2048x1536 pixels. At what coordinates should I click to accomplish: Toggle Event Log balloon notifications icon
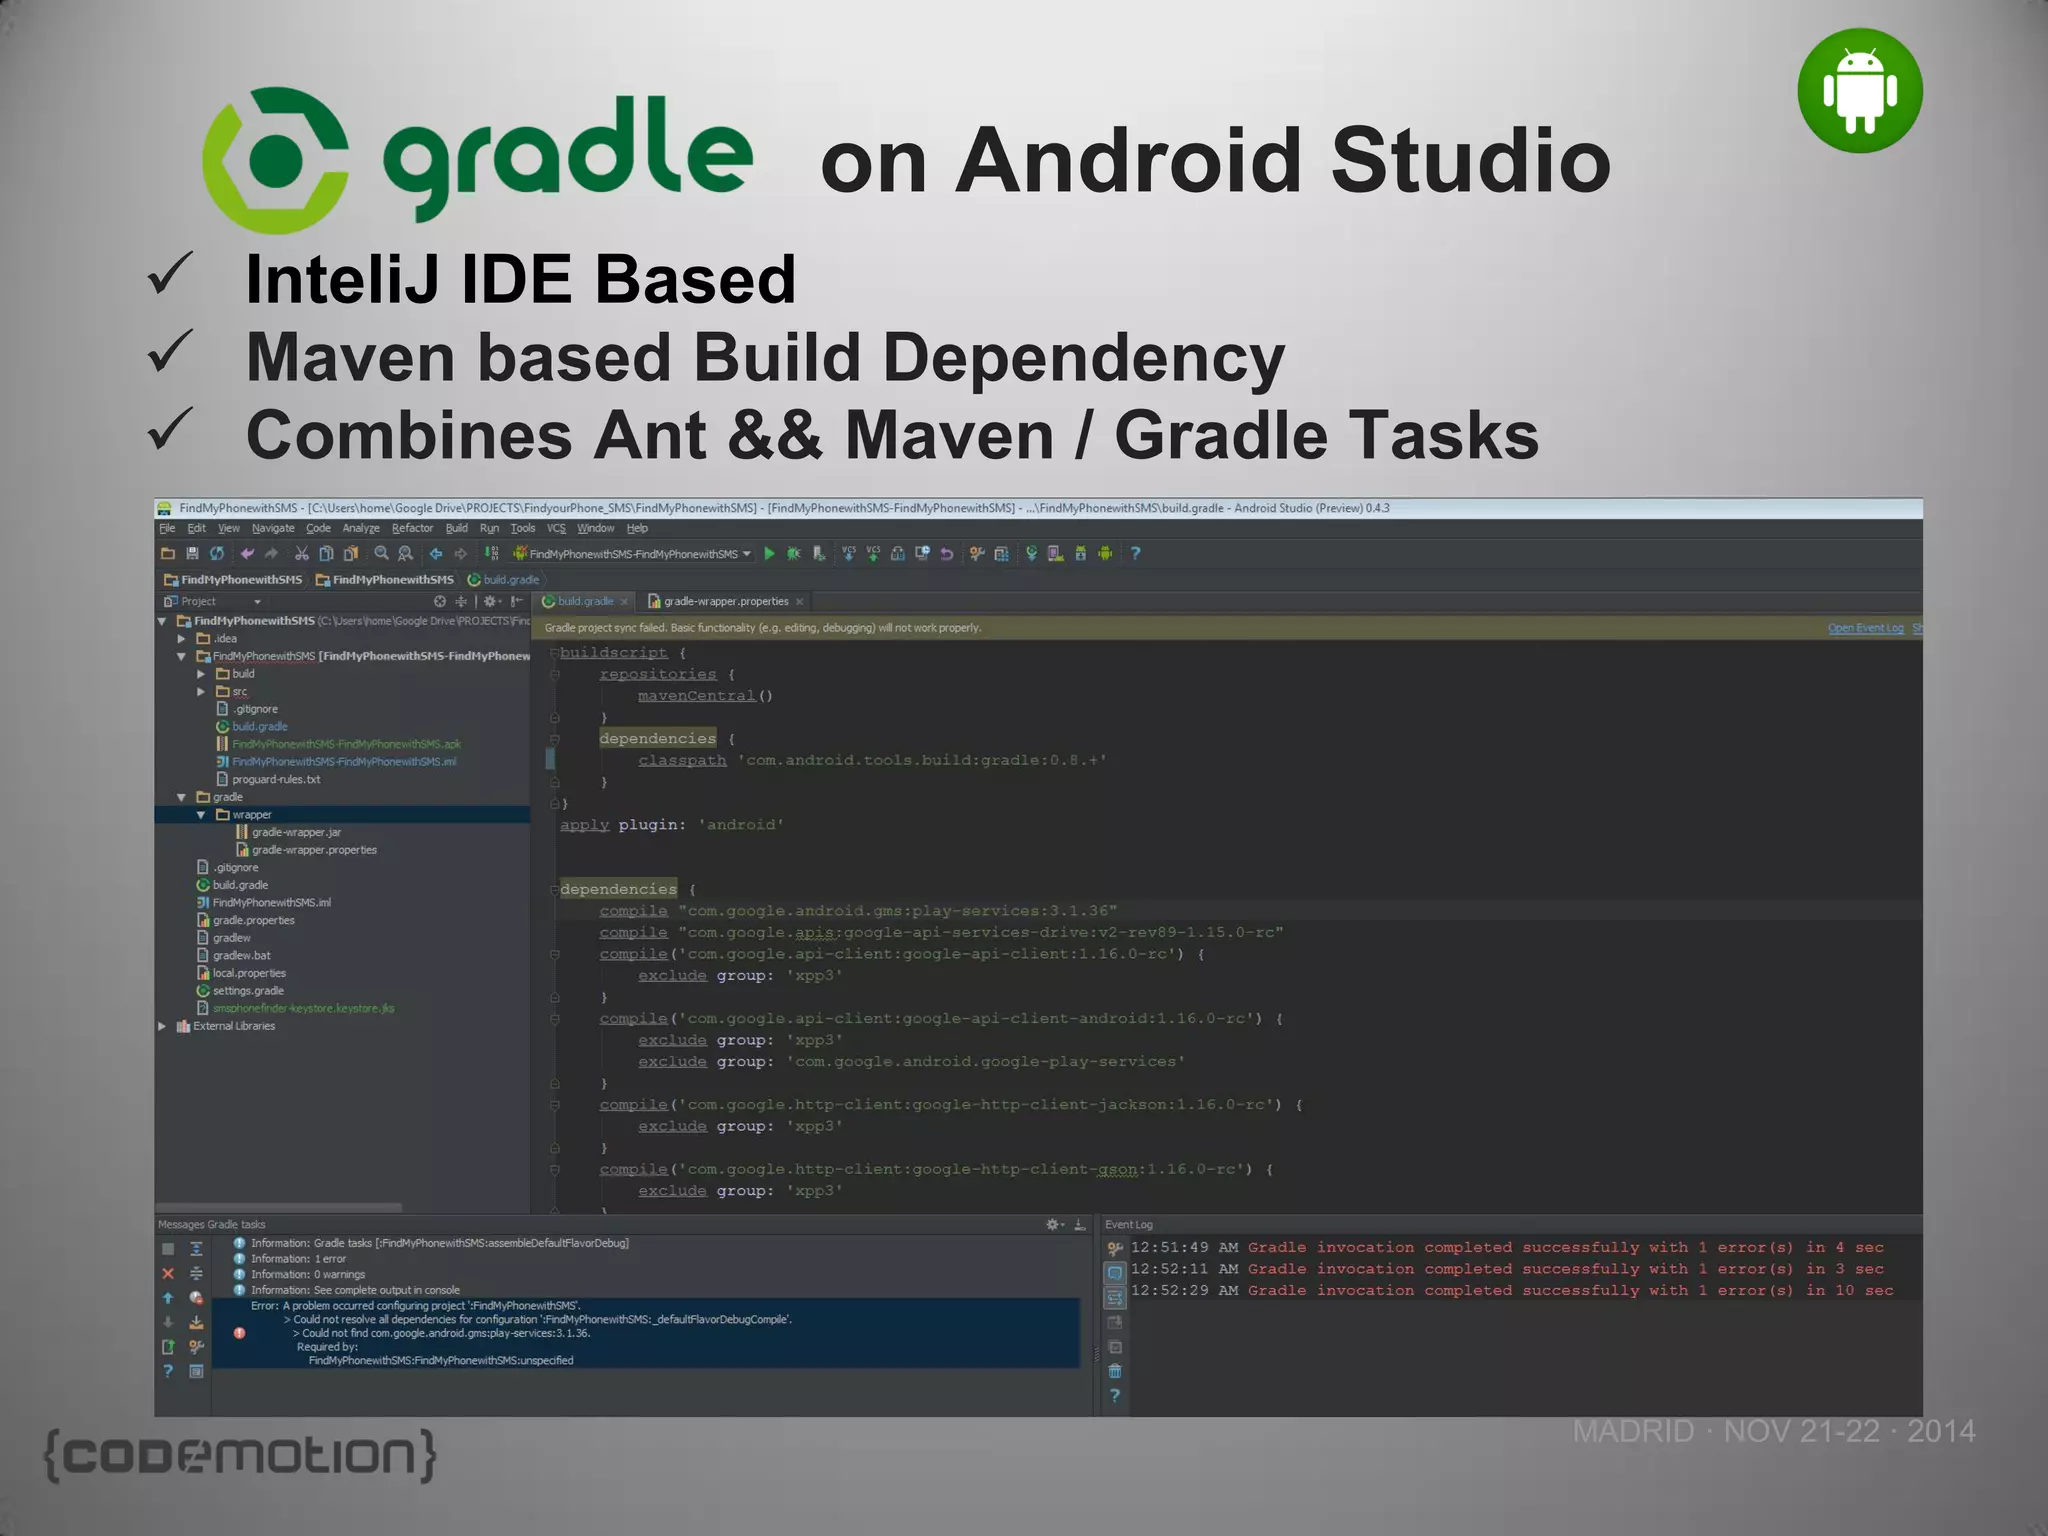[x=1115, y=1273]
